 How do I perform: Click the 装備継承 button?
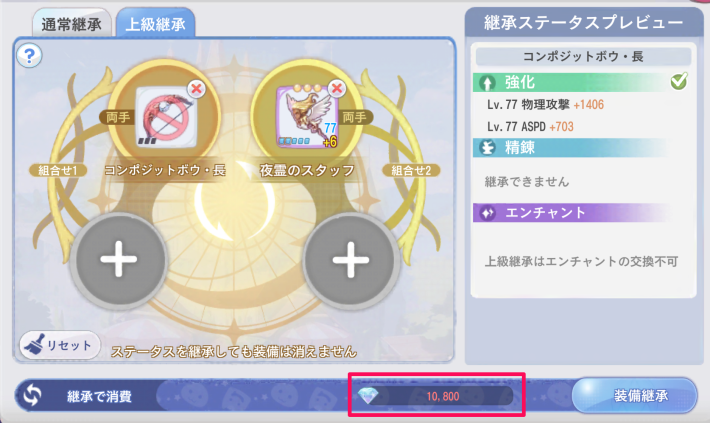[634, 395]
